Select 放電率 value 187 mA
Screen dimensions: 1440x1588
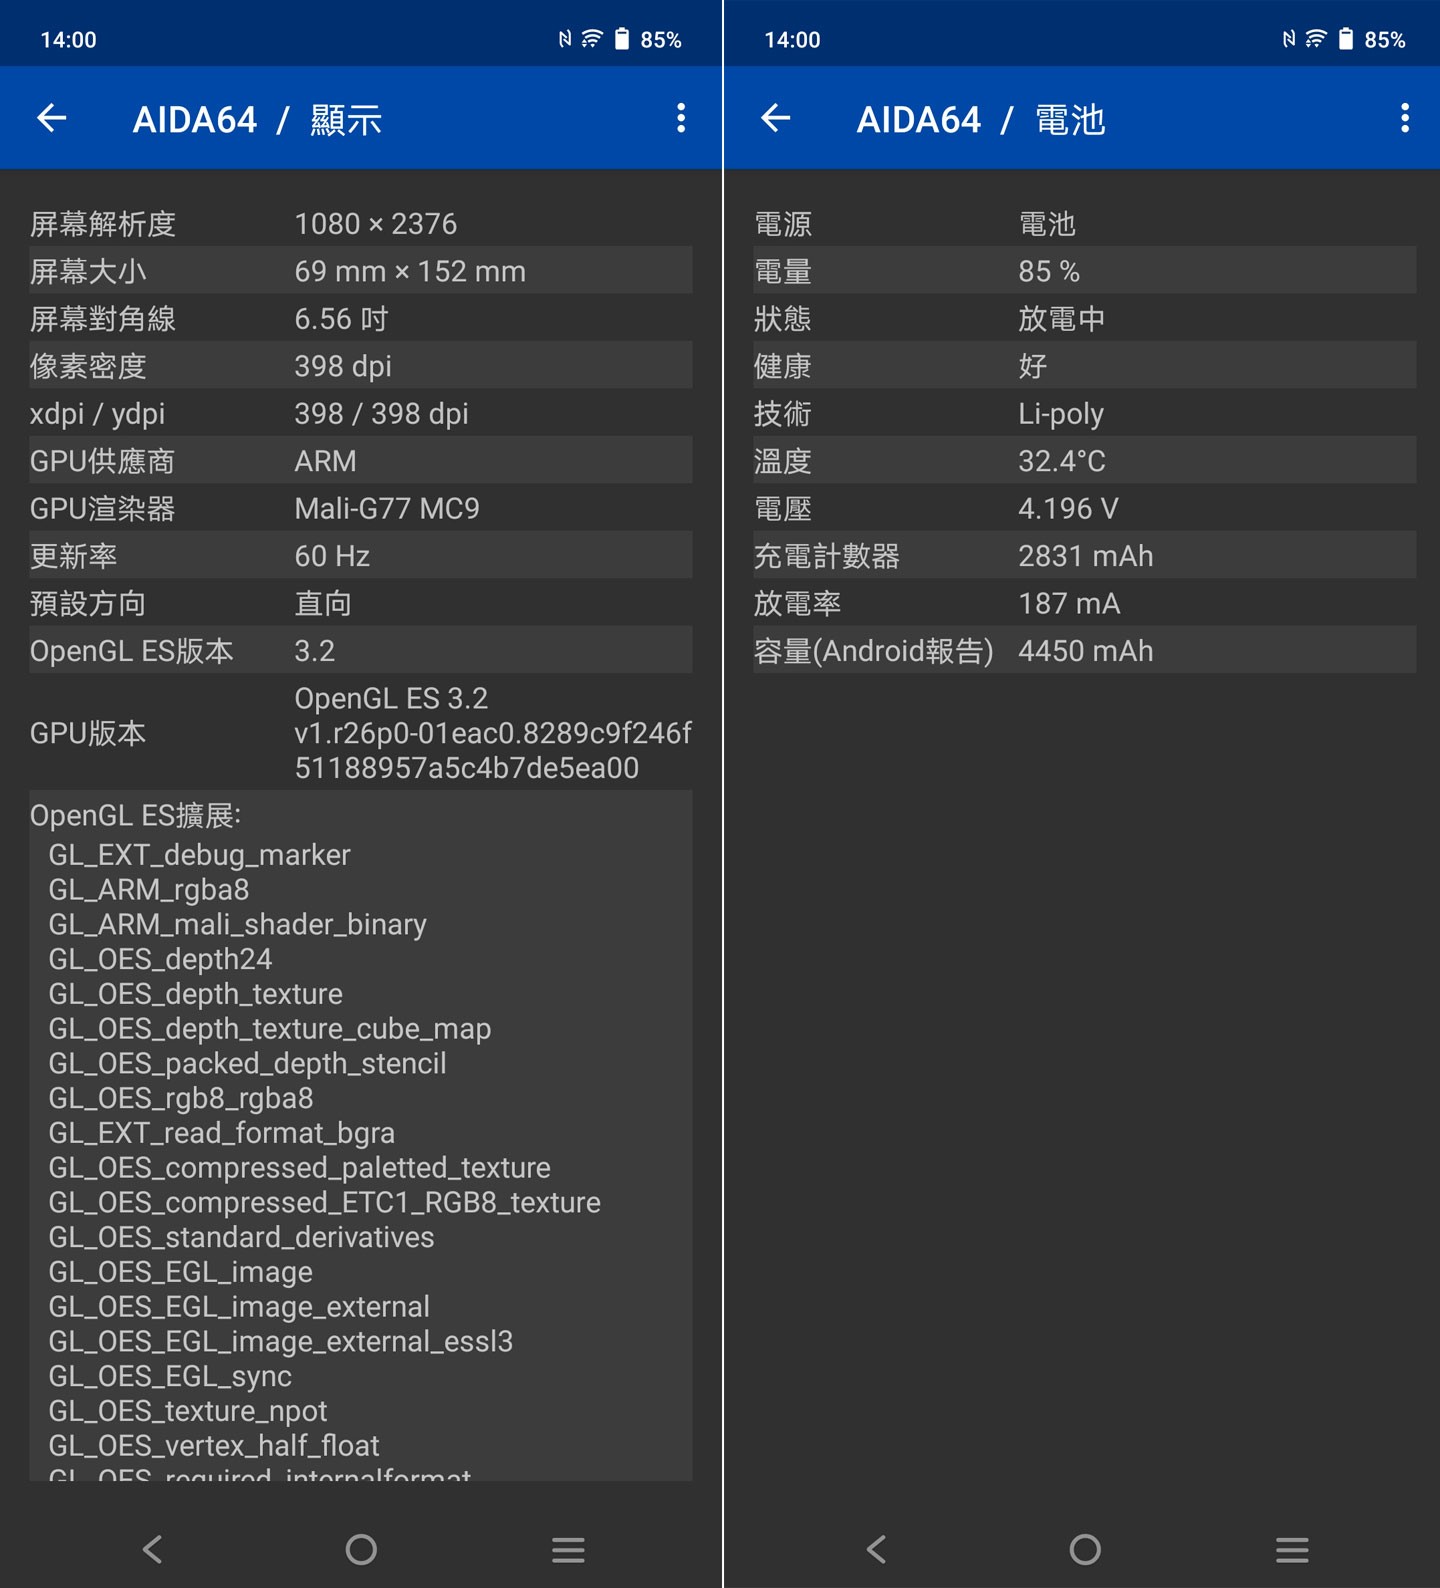pos(1069,603)
